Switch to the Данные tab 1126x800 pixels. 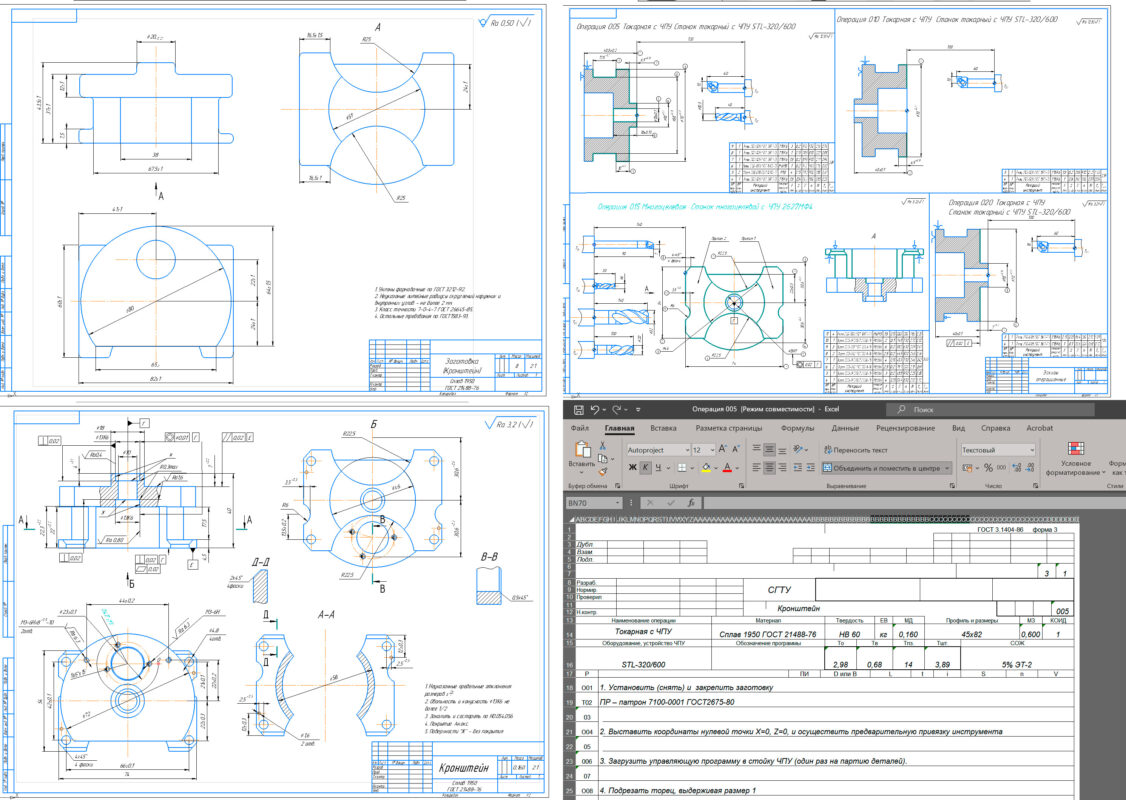tap(845, 428)
